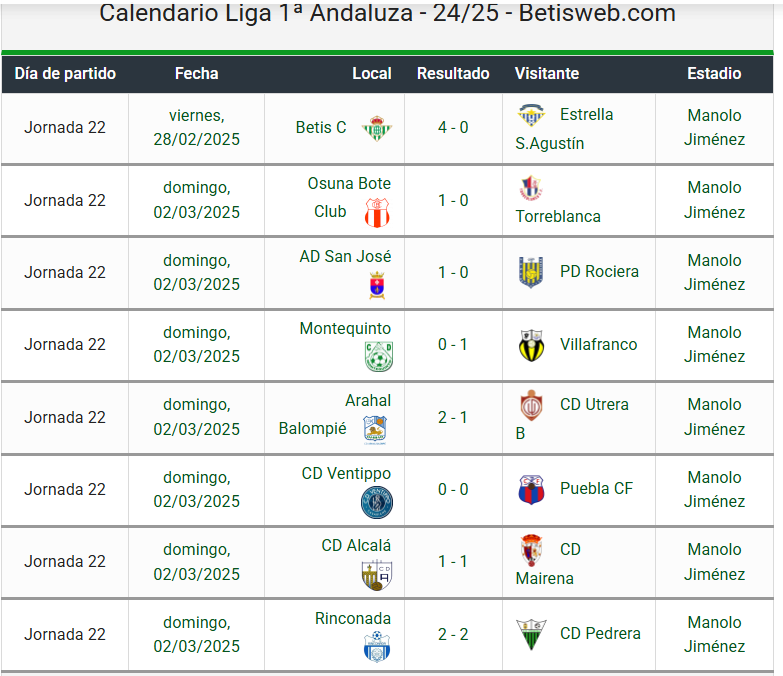Click the Osuna Bote Club striped crest
This screenshot has width=783, height=676.
coord(377,213)
